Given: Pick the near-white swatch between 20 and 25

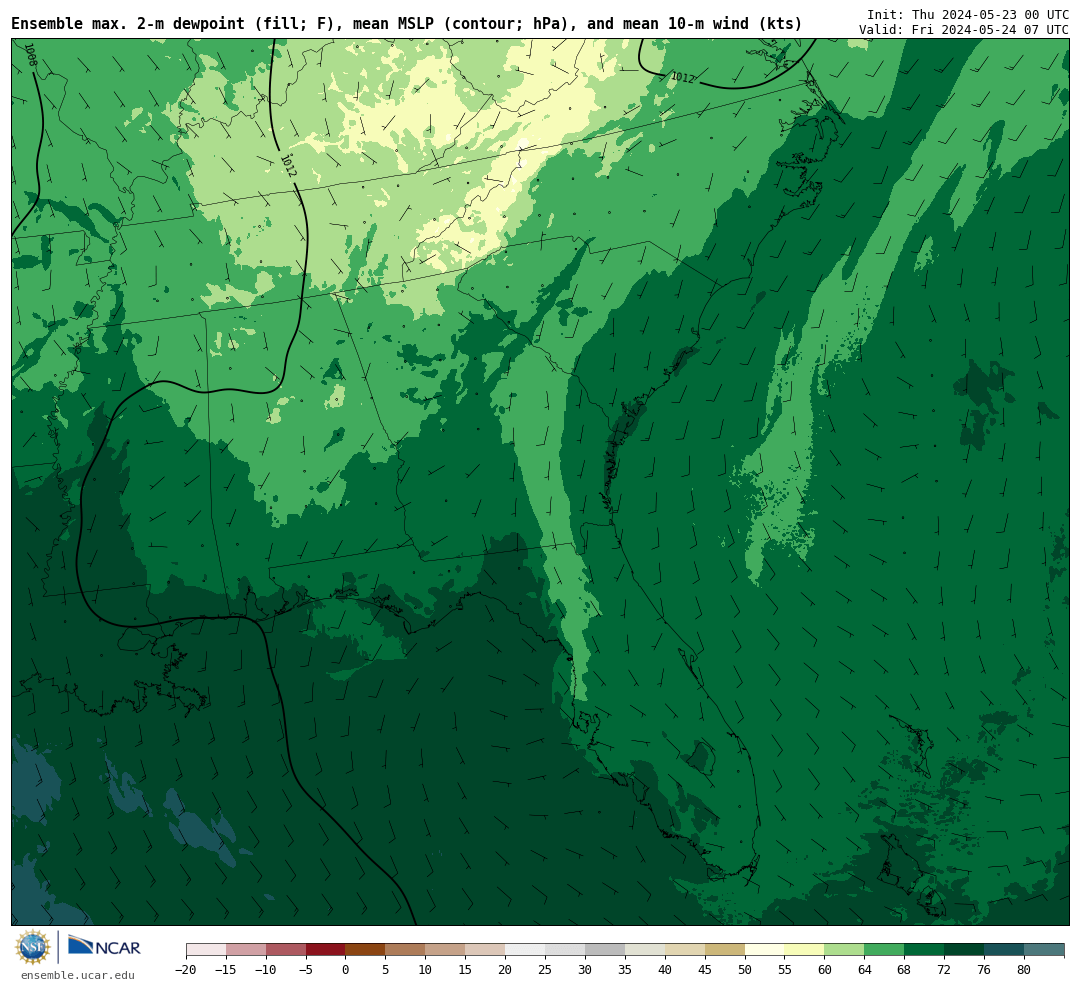Looking at the screenshot, I should point(526,950).
